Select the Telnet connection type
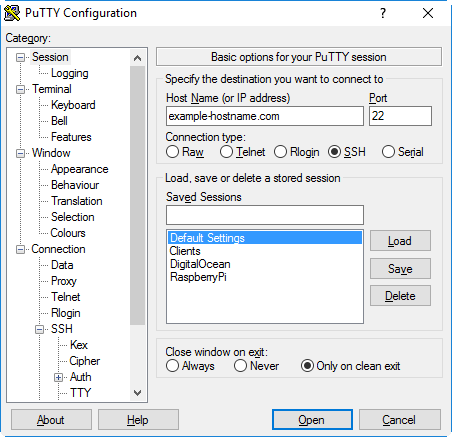The width and height of the screenshot is (452, 437). pyautogui.click(x=226, y=152)
